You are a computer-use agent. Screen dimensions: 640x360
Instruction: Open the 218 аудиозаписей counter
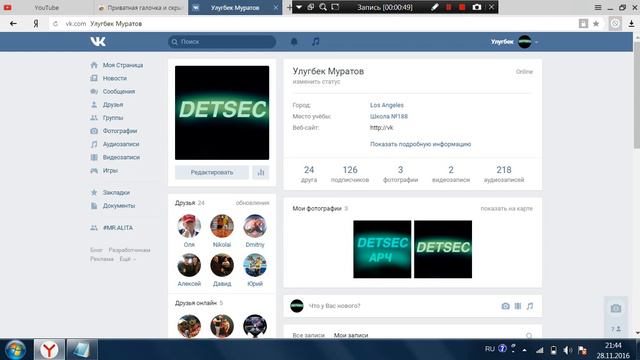[x=504, y=174]
